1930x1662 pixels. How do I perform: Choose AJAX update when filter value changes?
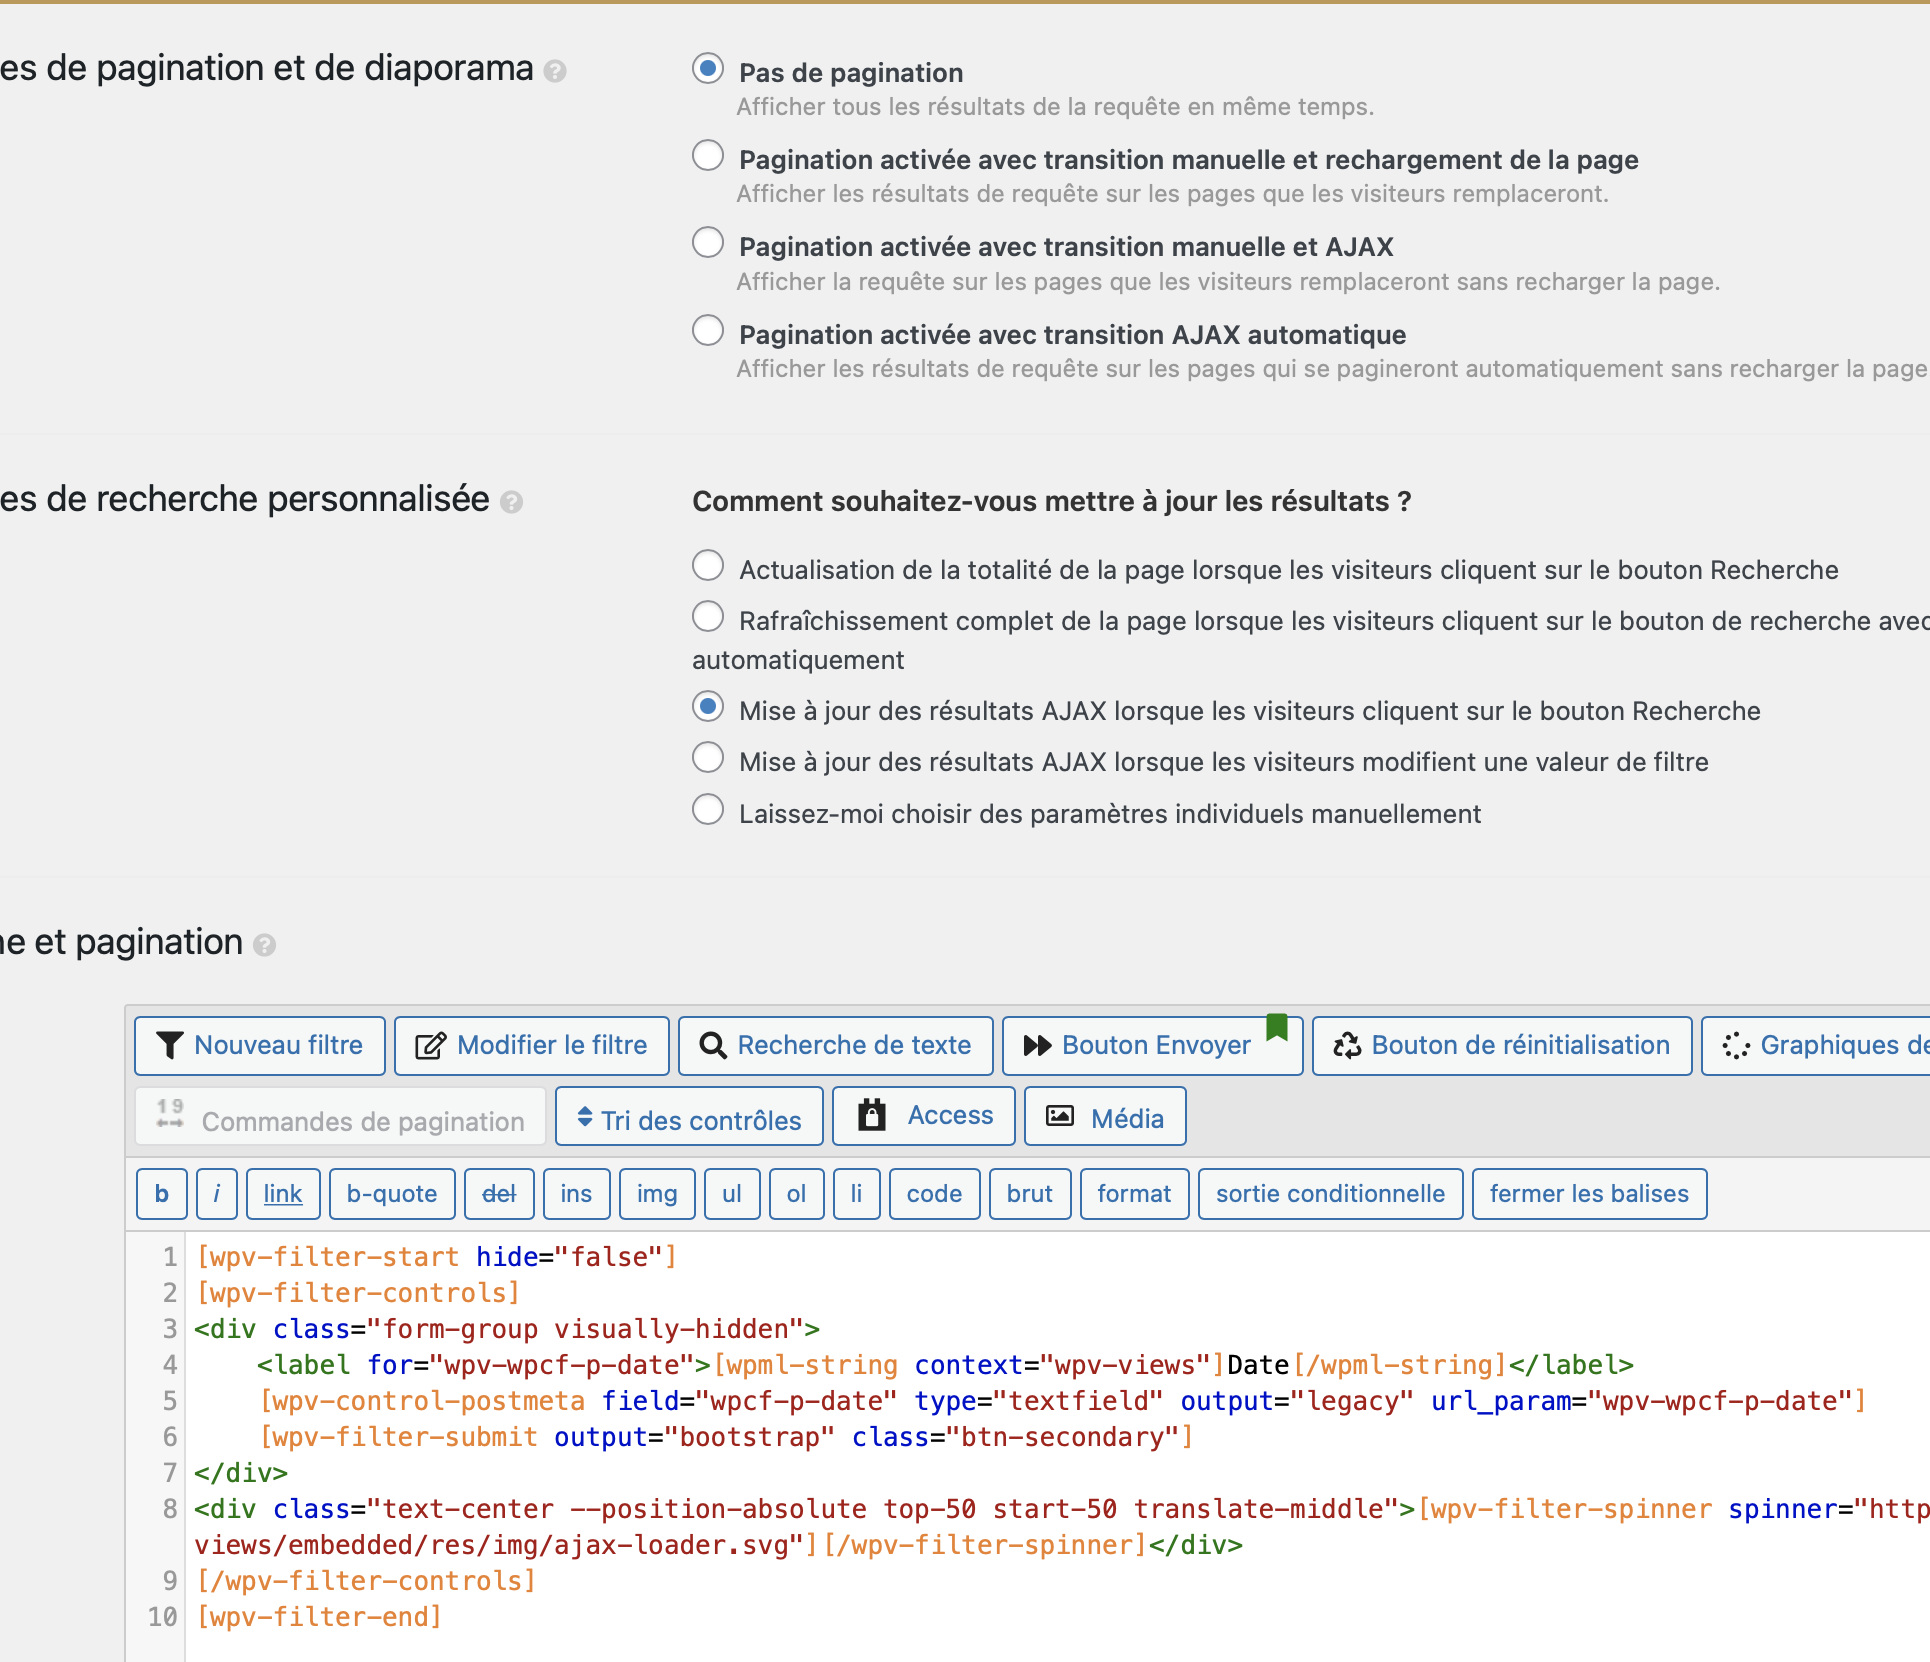pos(708,758)
